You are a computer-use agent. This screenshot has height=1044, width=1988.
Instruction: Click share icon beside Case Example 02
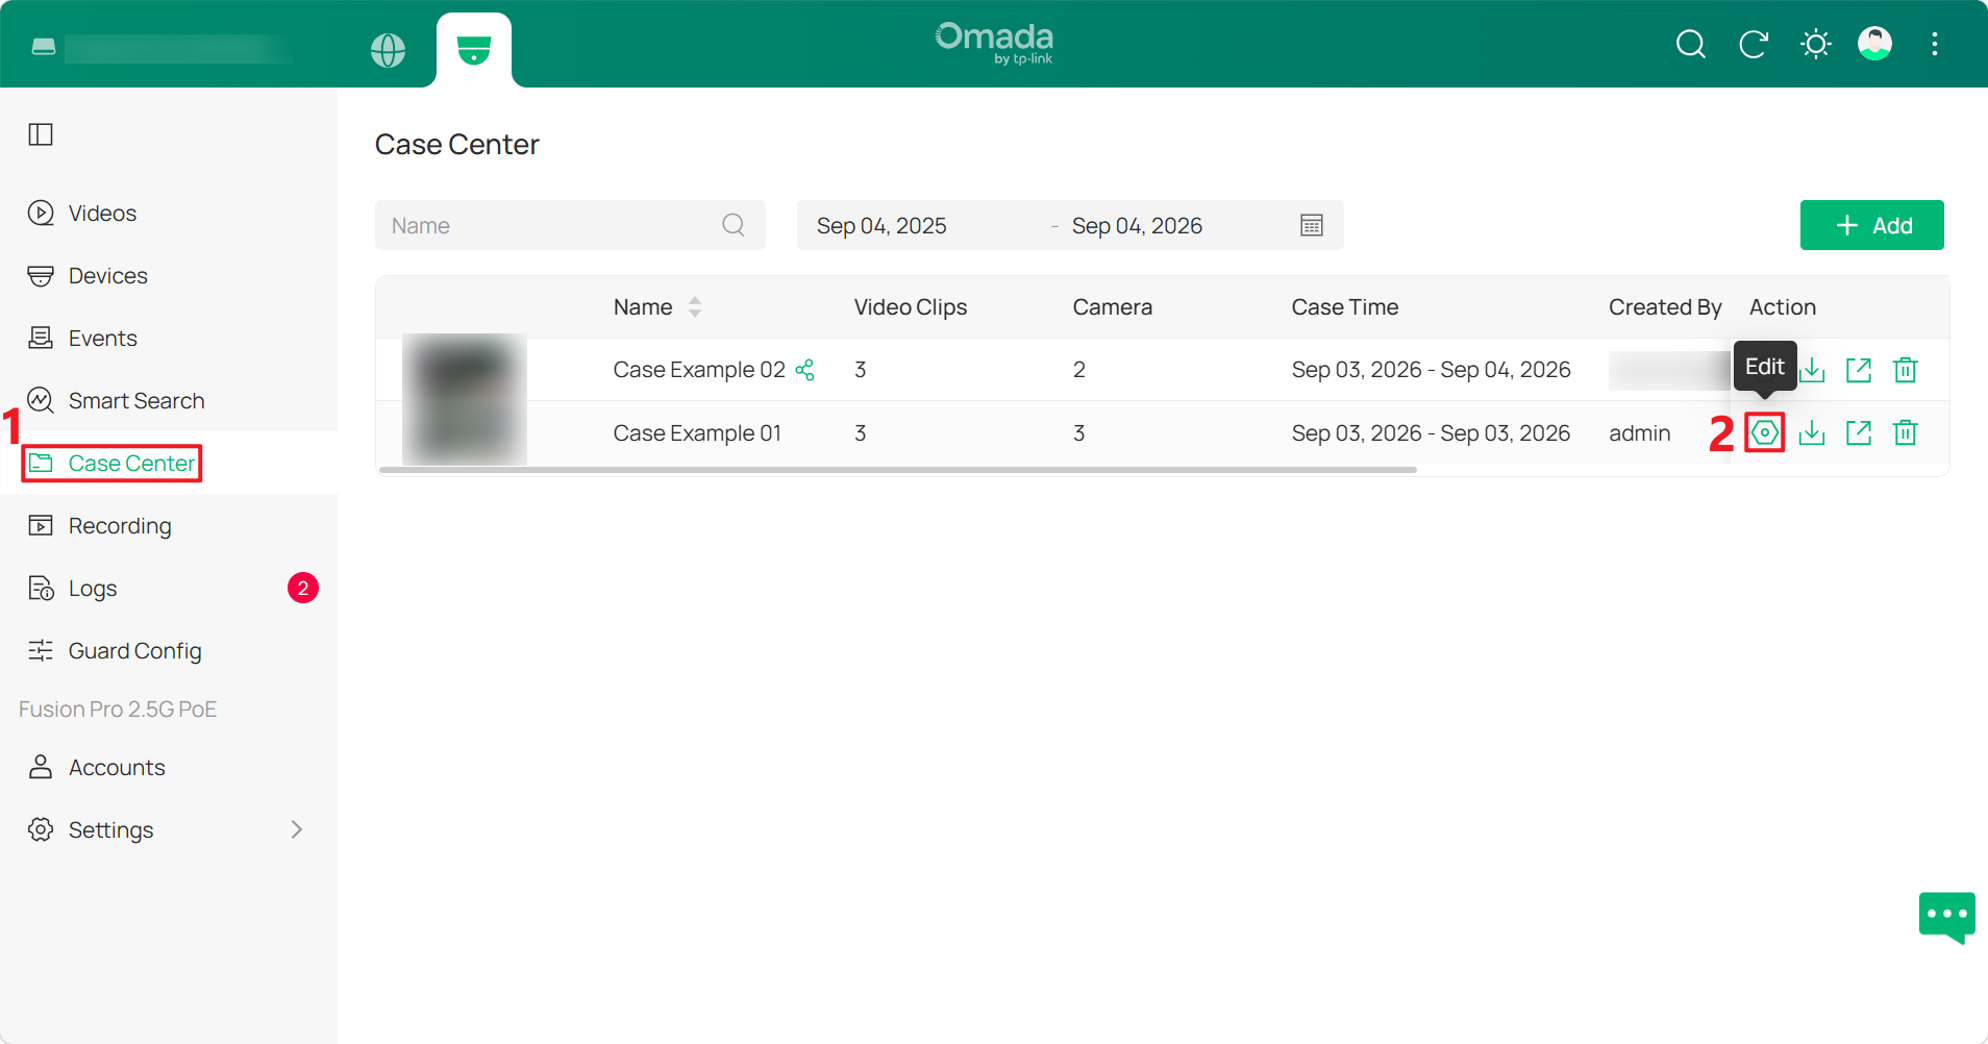pyautogui.click(x=805, y=370)
